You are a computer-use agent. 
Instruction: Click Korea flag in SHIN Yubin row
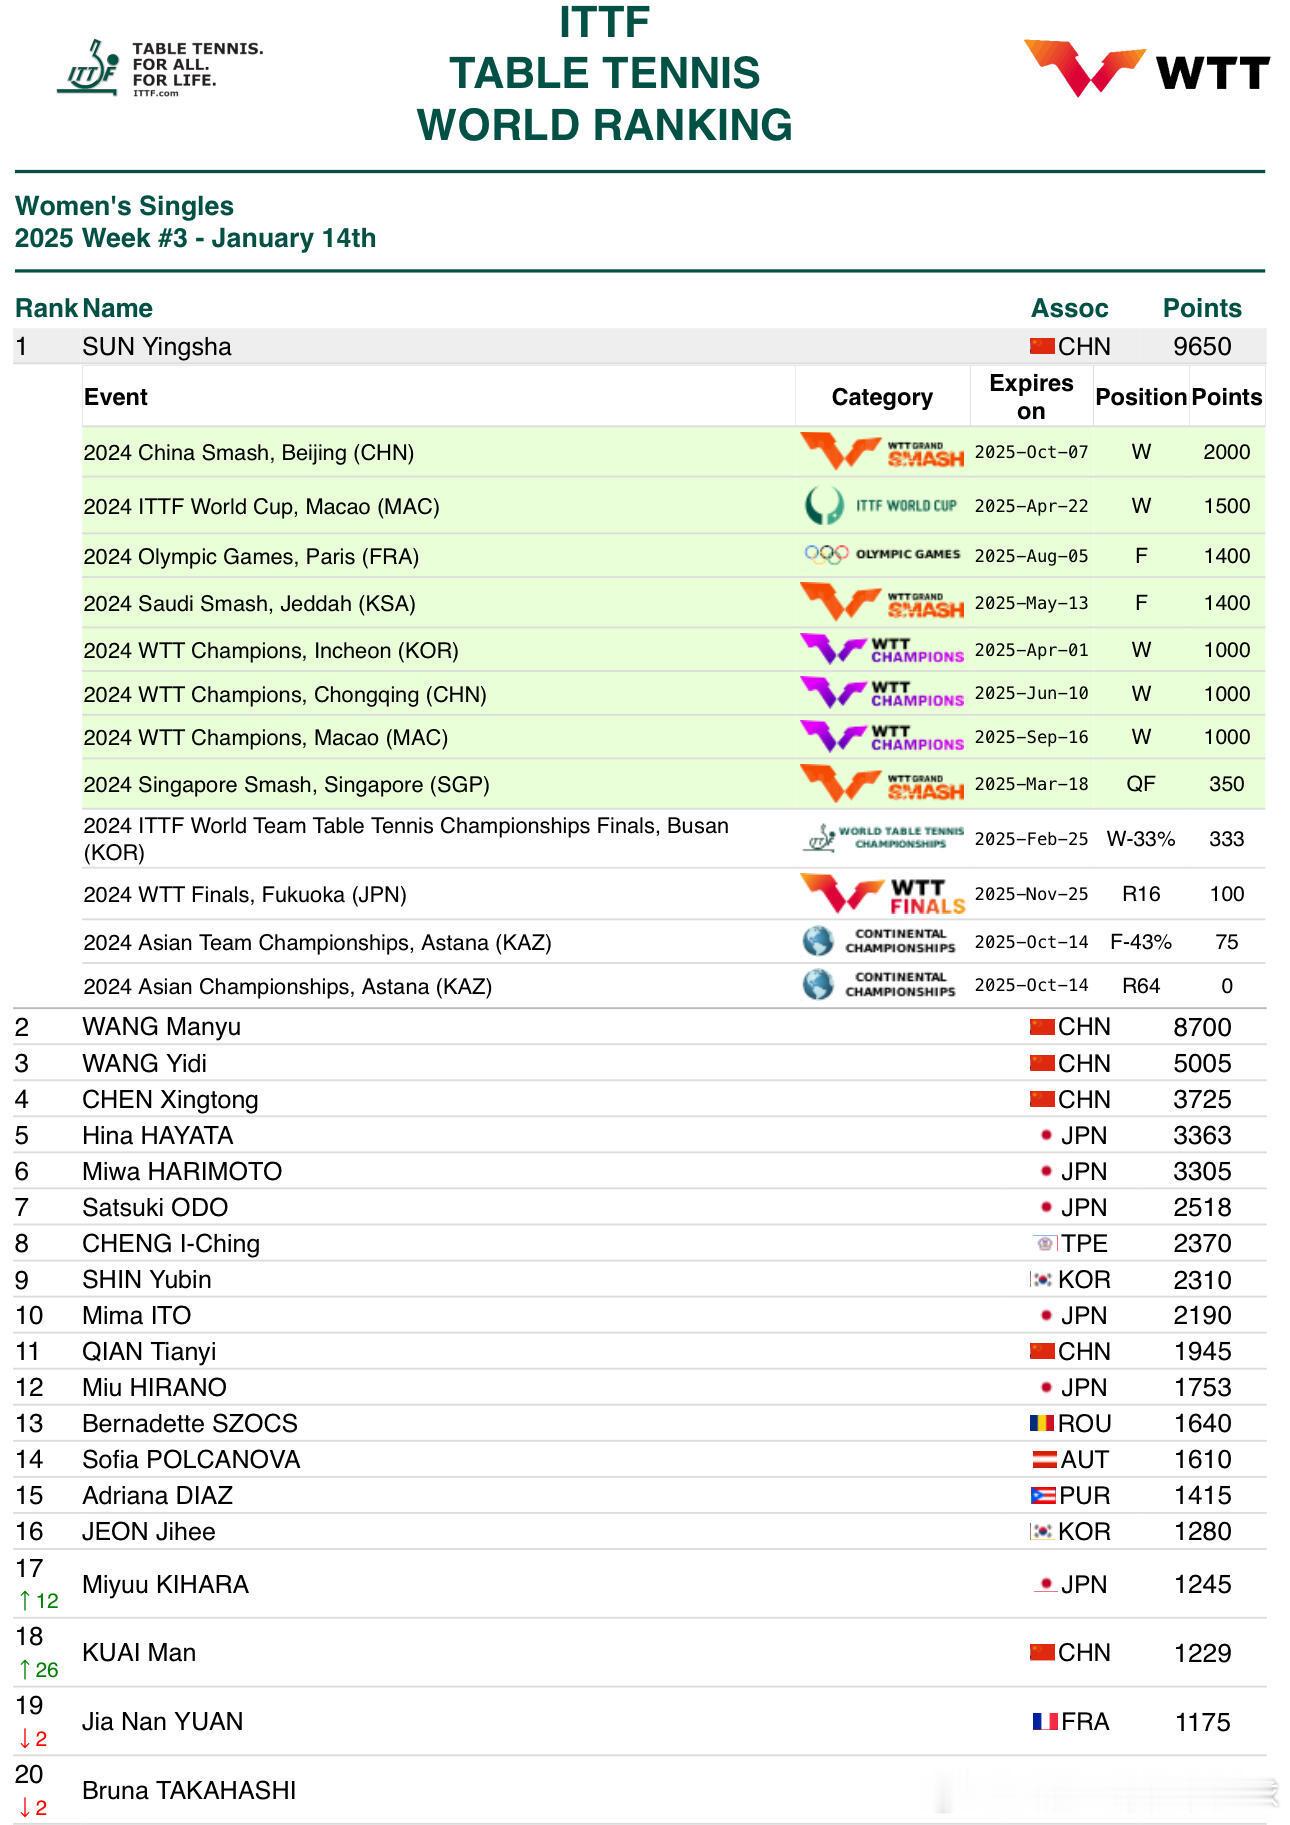1042,1279
